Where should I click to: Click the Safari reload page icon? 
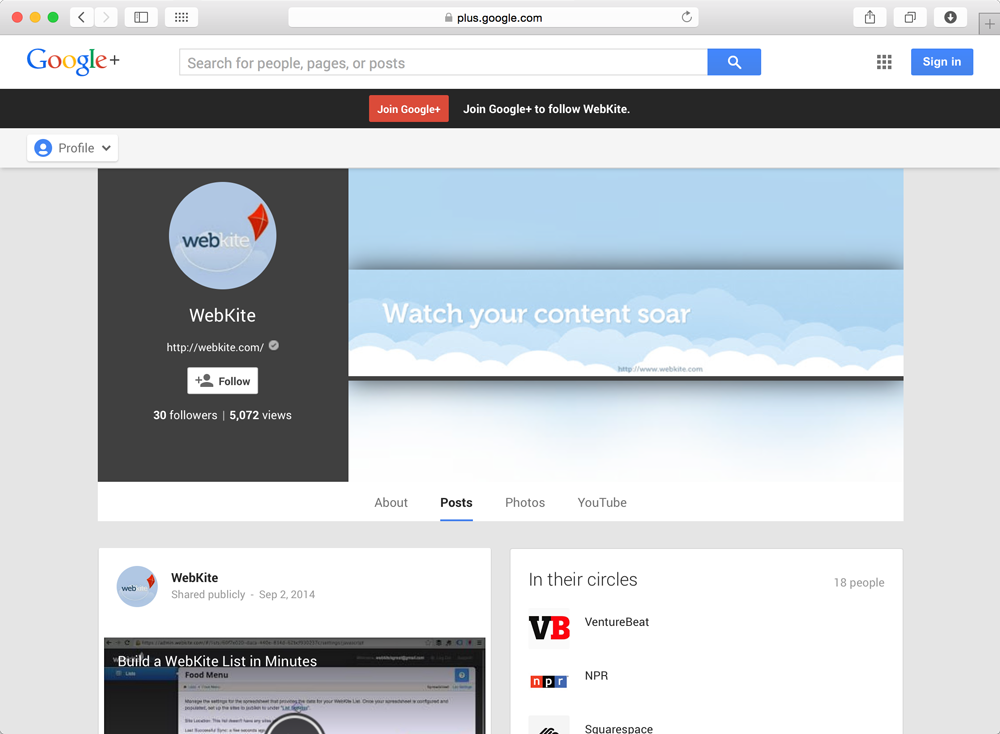686,17
